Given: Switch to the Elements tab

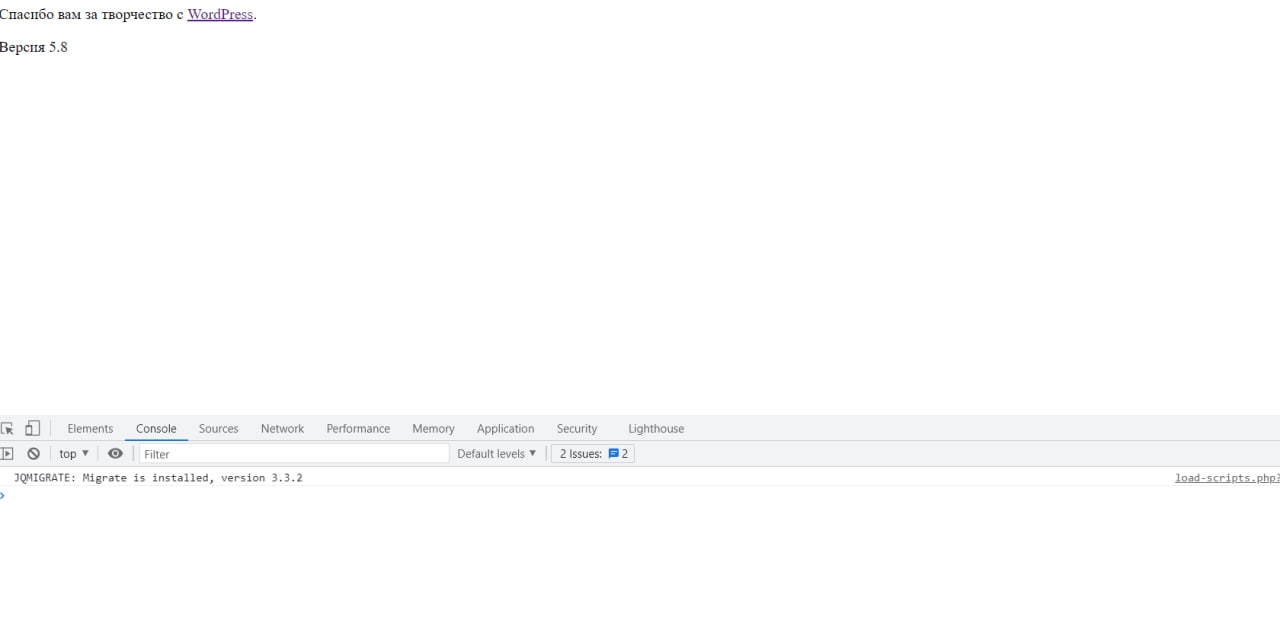Looking at the screenshot, I should [x=90, y=428].
